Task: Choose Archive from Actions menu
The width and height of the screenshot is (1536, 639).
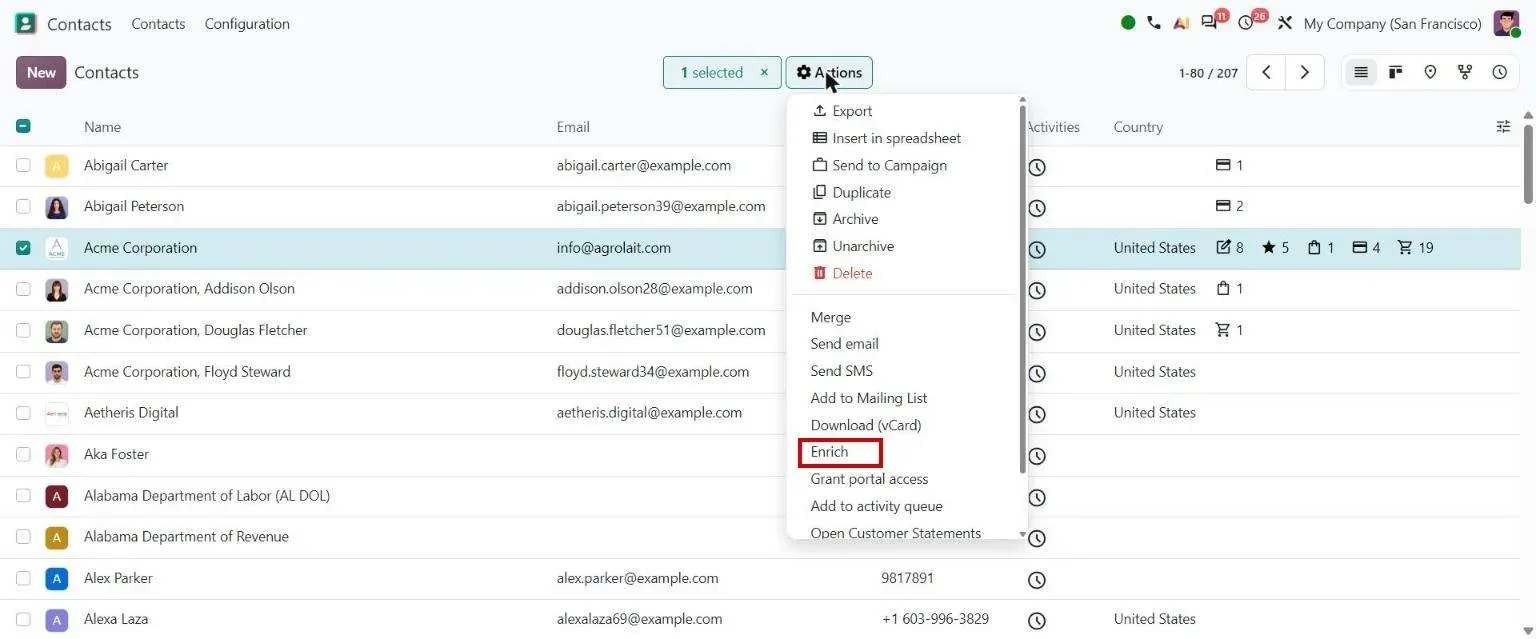Action: point(845,219)
